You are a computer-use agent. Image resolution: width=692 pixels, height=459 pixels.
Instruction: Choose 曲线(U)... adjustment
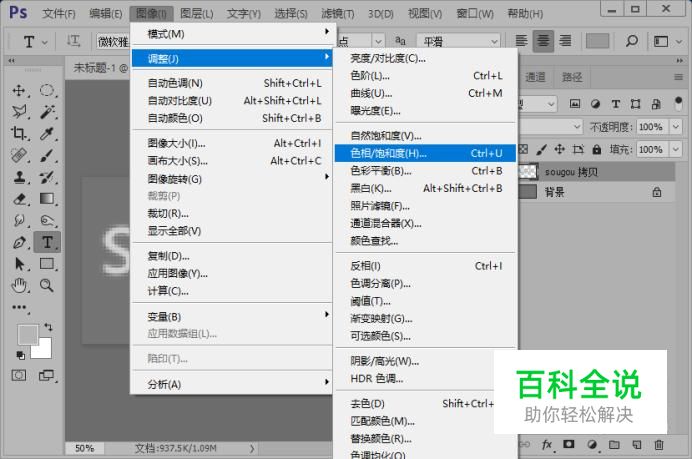[x=425, y=93]
